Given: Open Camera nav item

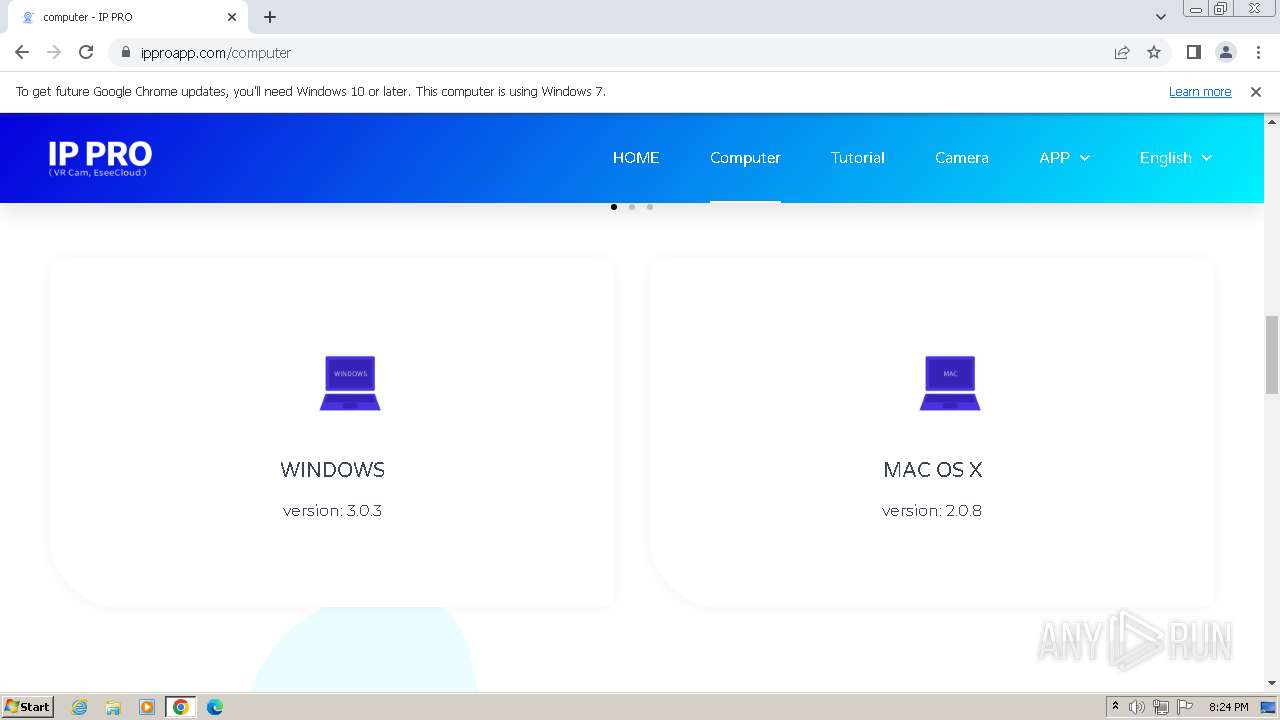Looking at the screenshot, I should 962,158.
